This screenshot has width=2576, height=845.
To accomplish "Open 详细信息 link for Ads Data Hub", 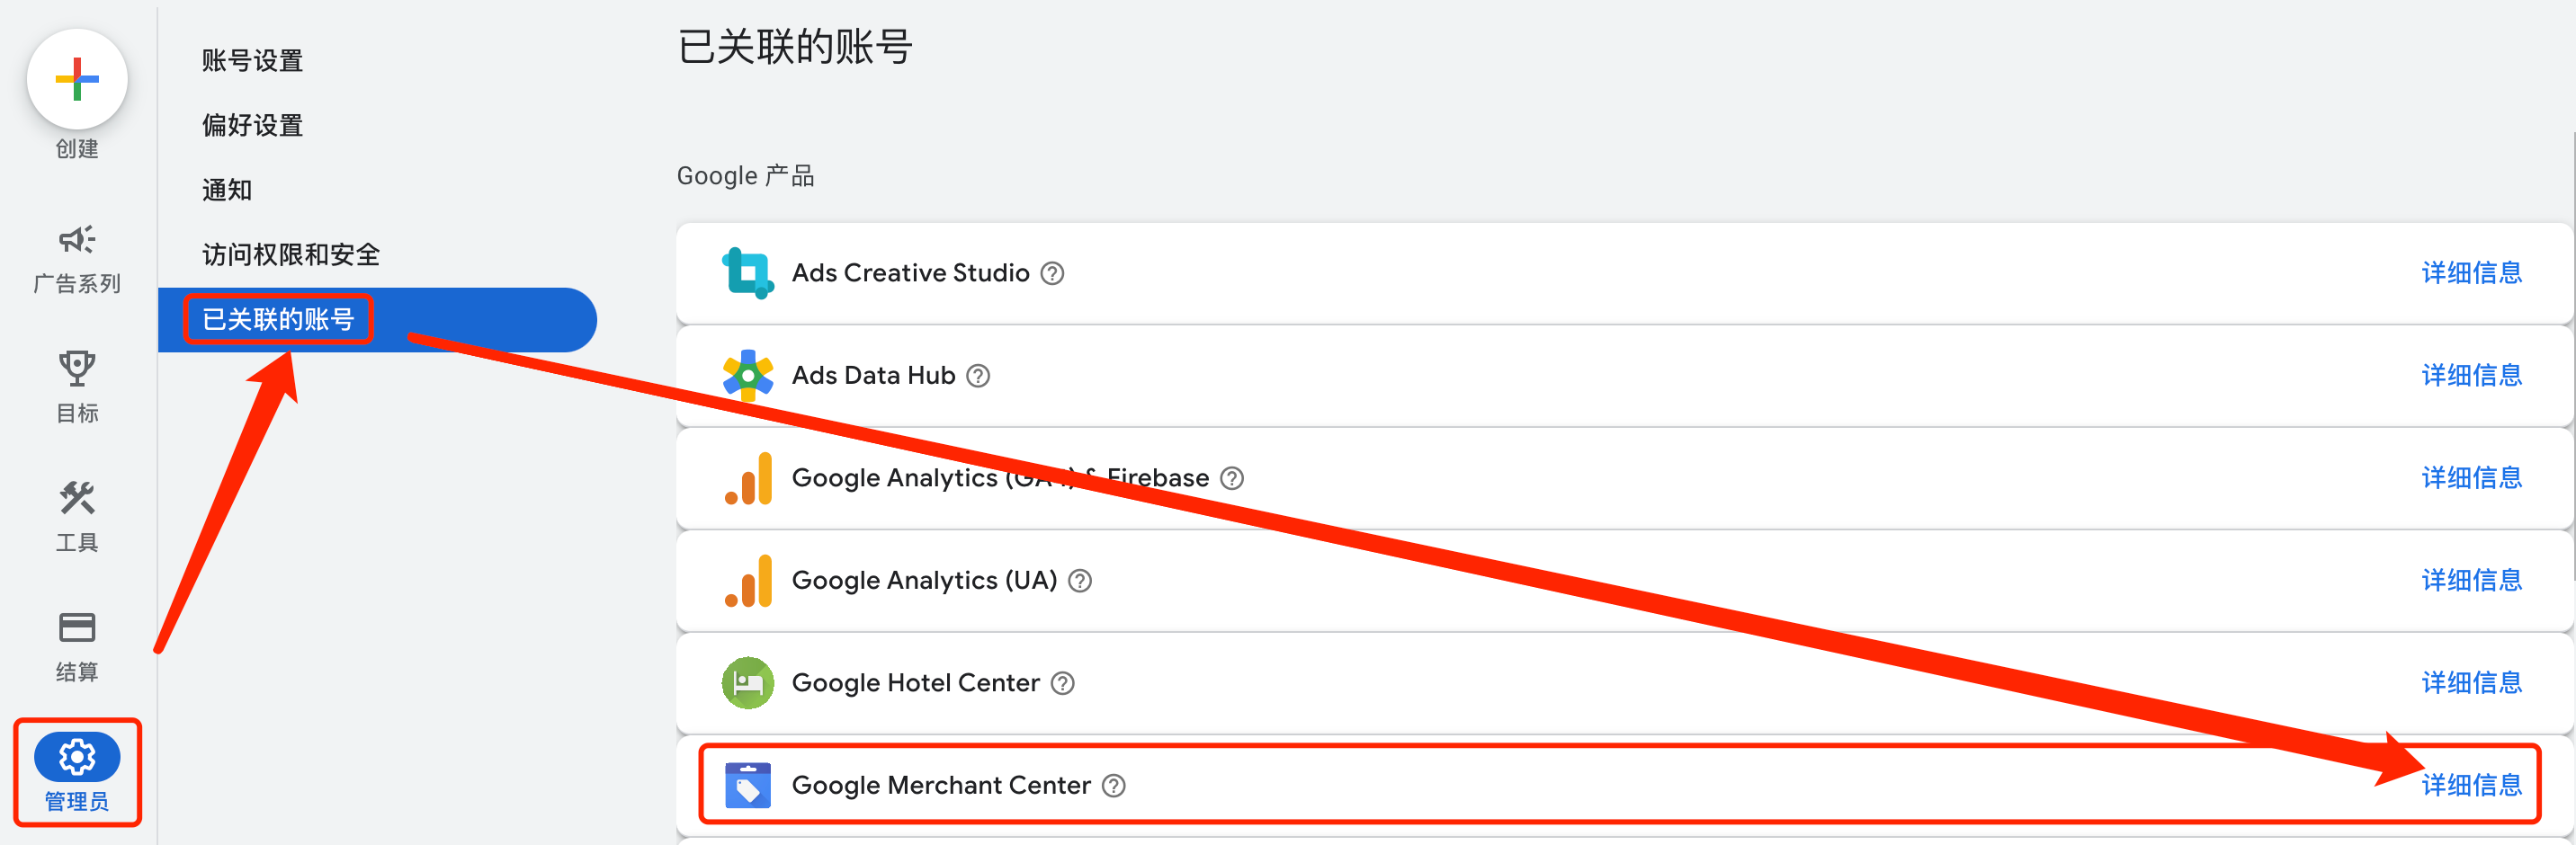I will click(2471, 376).
